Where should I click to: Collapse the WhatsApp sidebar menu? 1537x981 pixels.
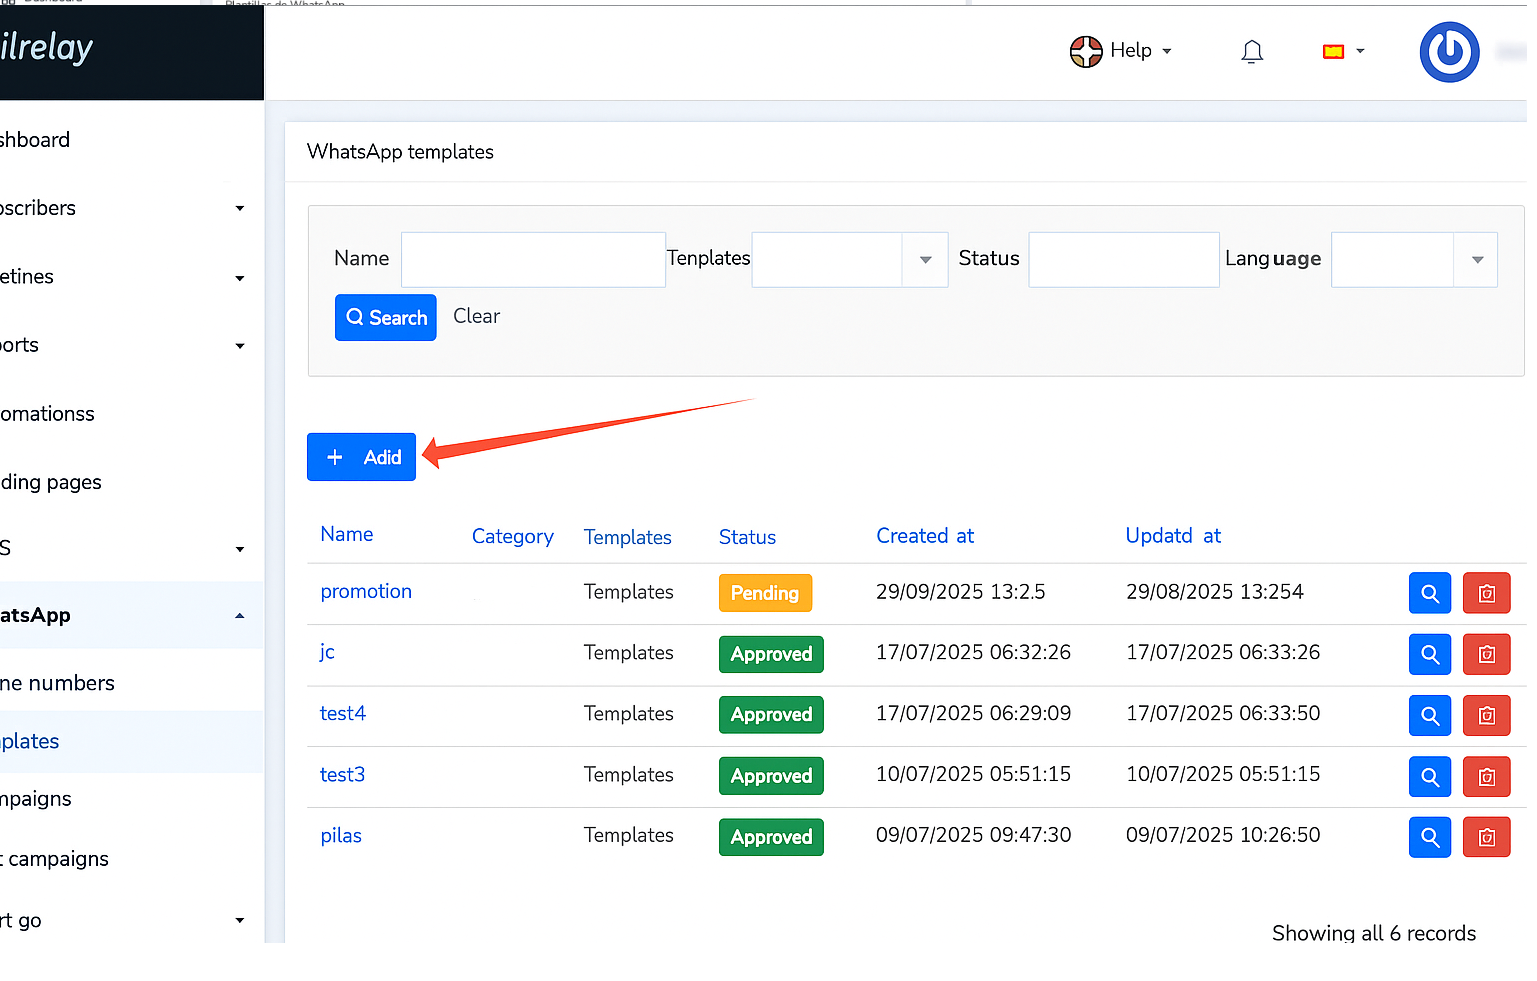(x=130, y=615)
